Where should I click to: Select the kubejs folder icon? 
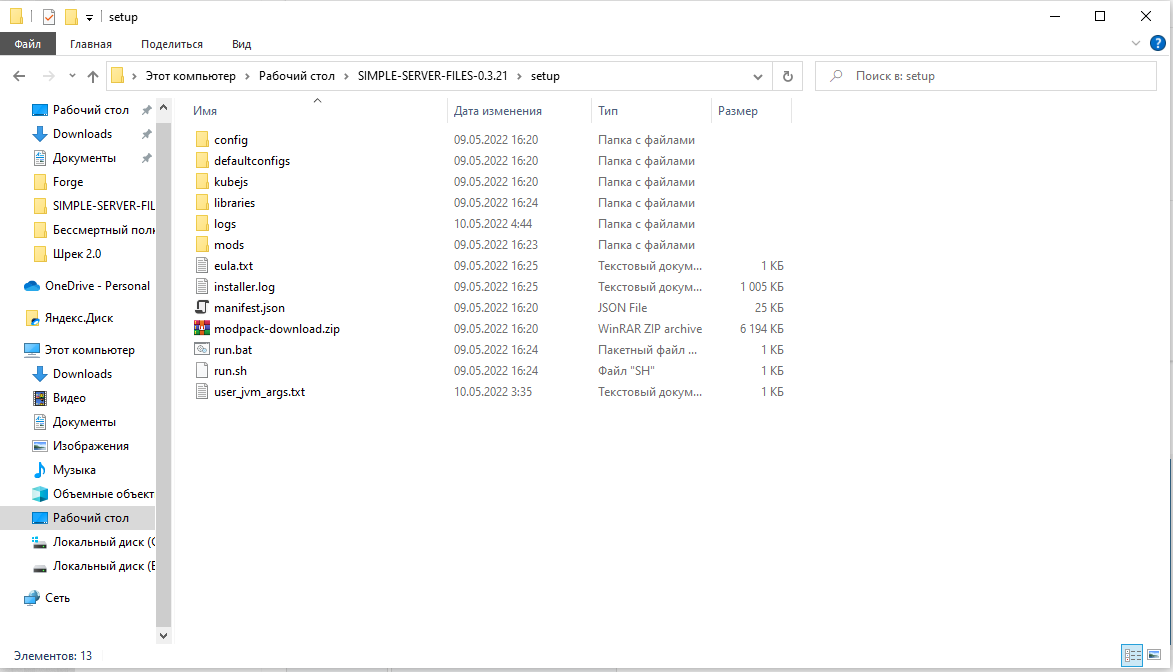(202, 181)
